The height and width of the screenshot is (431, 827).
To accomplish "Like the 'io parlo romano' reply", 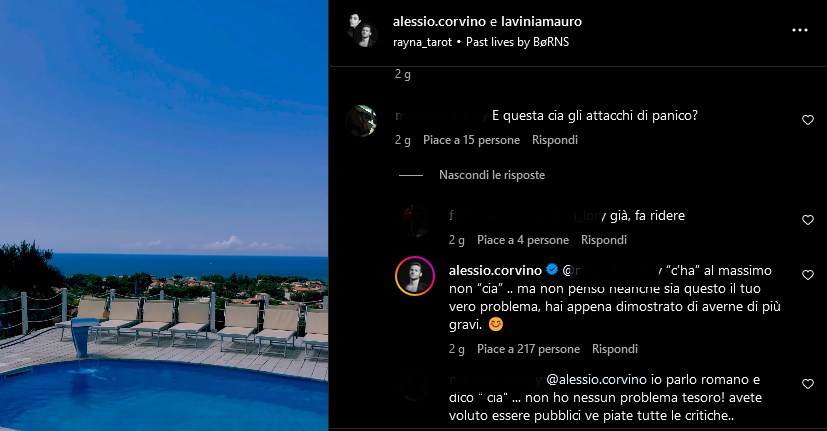I will coord(807,384).
